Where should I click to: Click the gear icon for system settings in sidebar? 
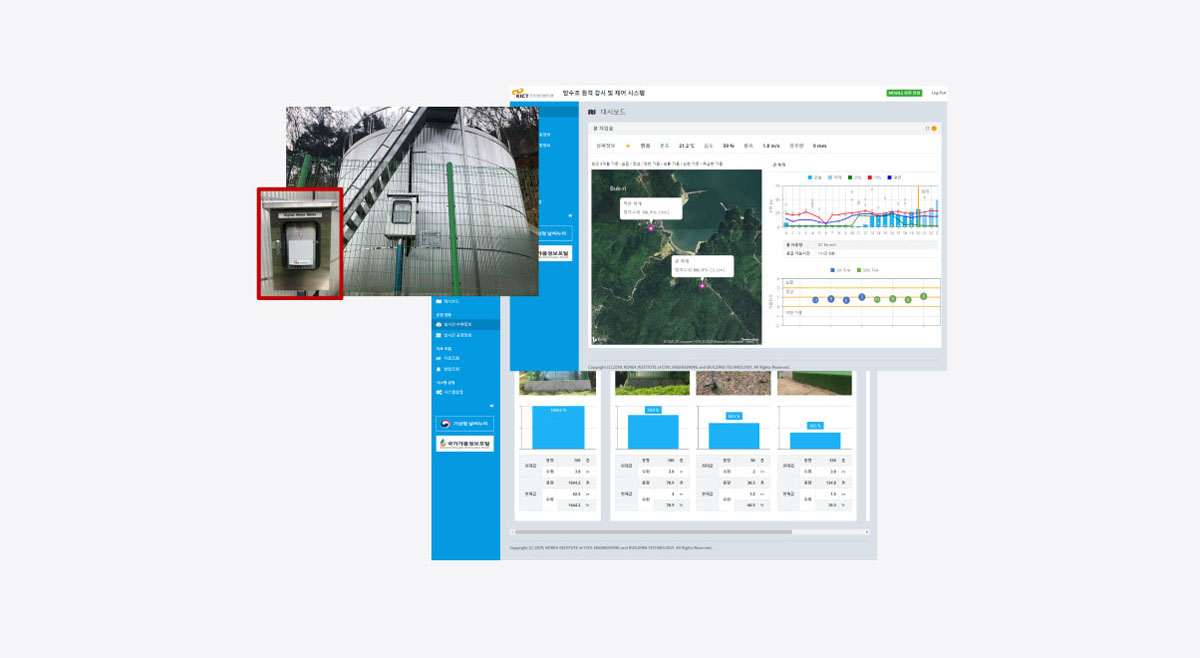[x=438, y=392]
